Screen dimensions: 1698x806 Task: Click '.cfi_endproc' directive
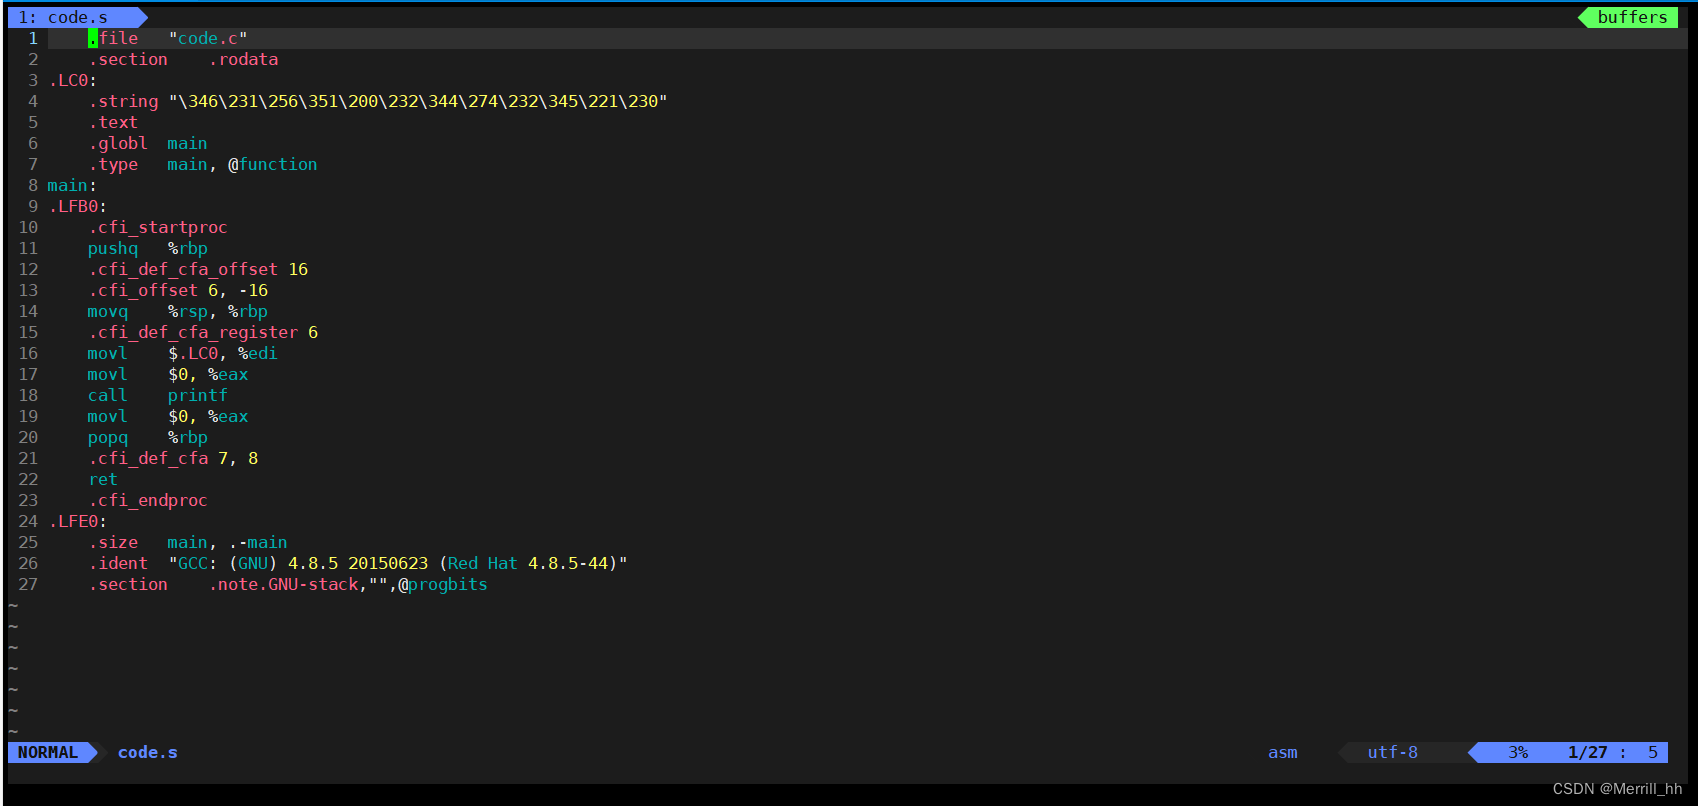148,500
